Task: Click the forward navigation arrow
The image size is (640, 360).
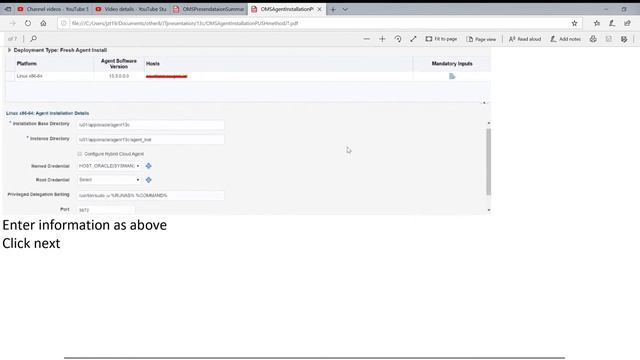Action: coord(13,23)
